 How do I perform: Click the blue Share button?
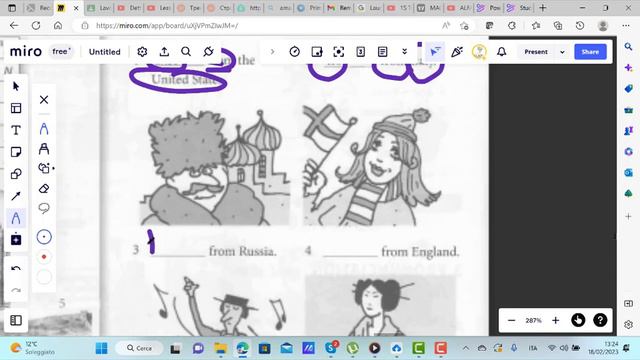(590, 52)
